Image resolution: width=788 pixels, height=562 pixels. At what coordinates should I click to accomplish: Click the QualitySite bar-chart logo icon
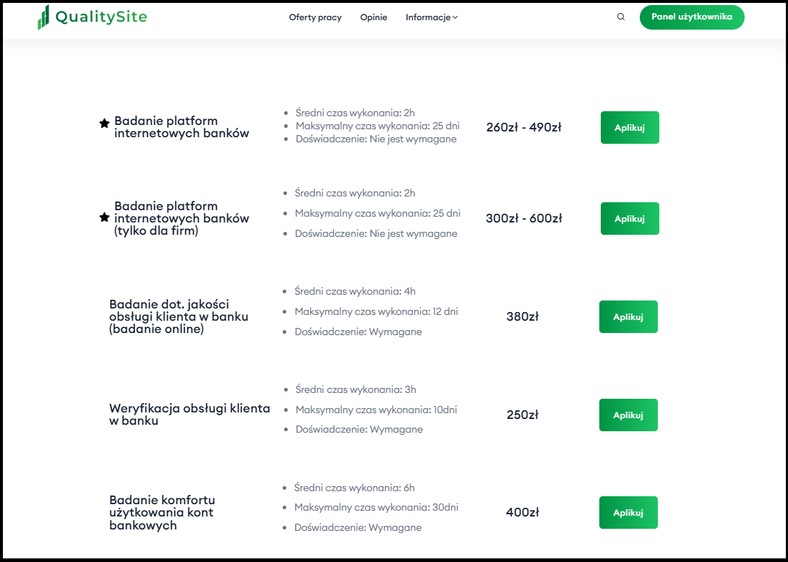click(43, 17)
